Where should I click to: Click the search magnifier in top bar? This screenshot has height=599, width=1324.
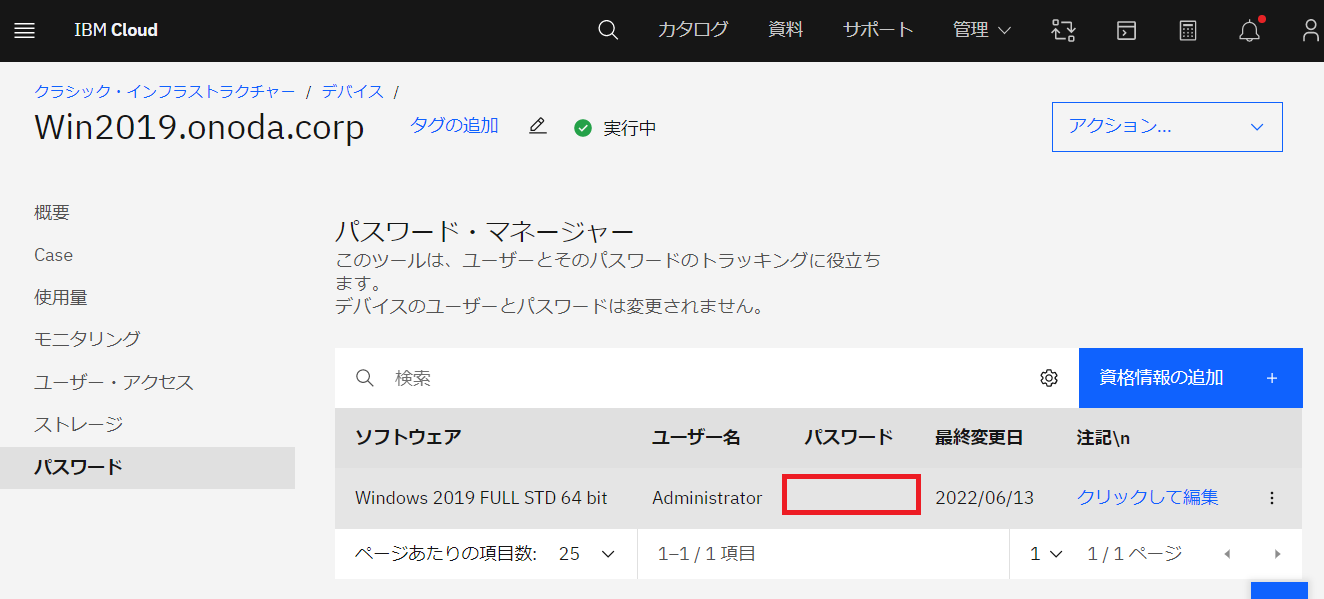pyautogui.click(x=608, y=30)
